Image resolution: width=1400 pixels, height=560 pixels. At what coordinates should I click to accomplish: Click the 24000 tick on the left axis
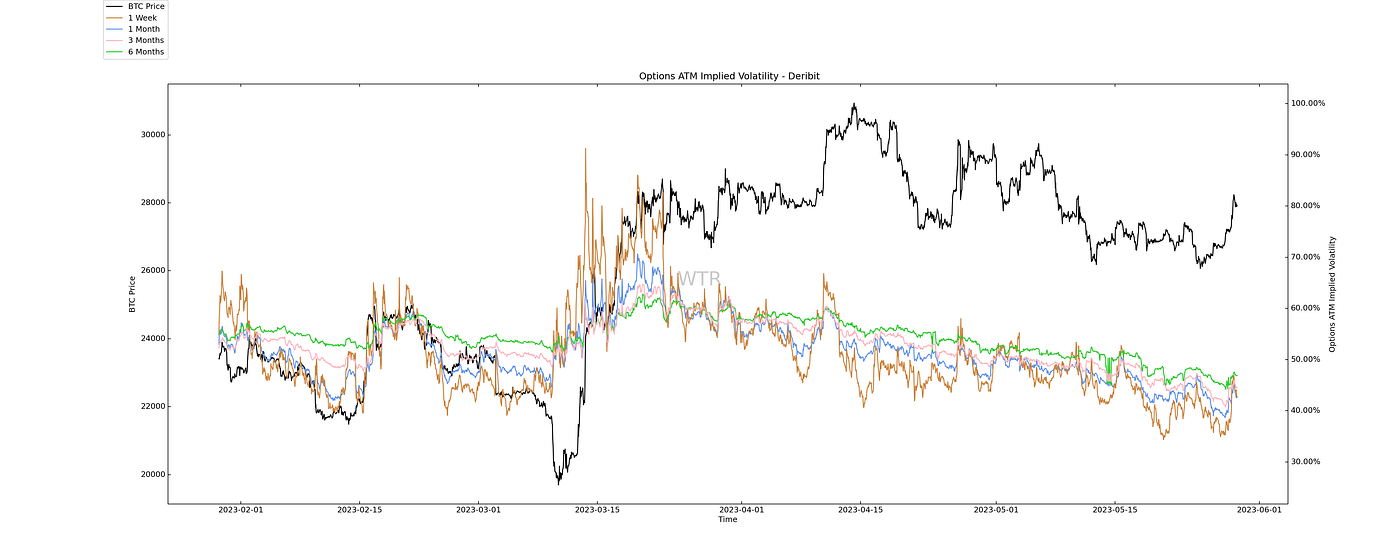152,339
